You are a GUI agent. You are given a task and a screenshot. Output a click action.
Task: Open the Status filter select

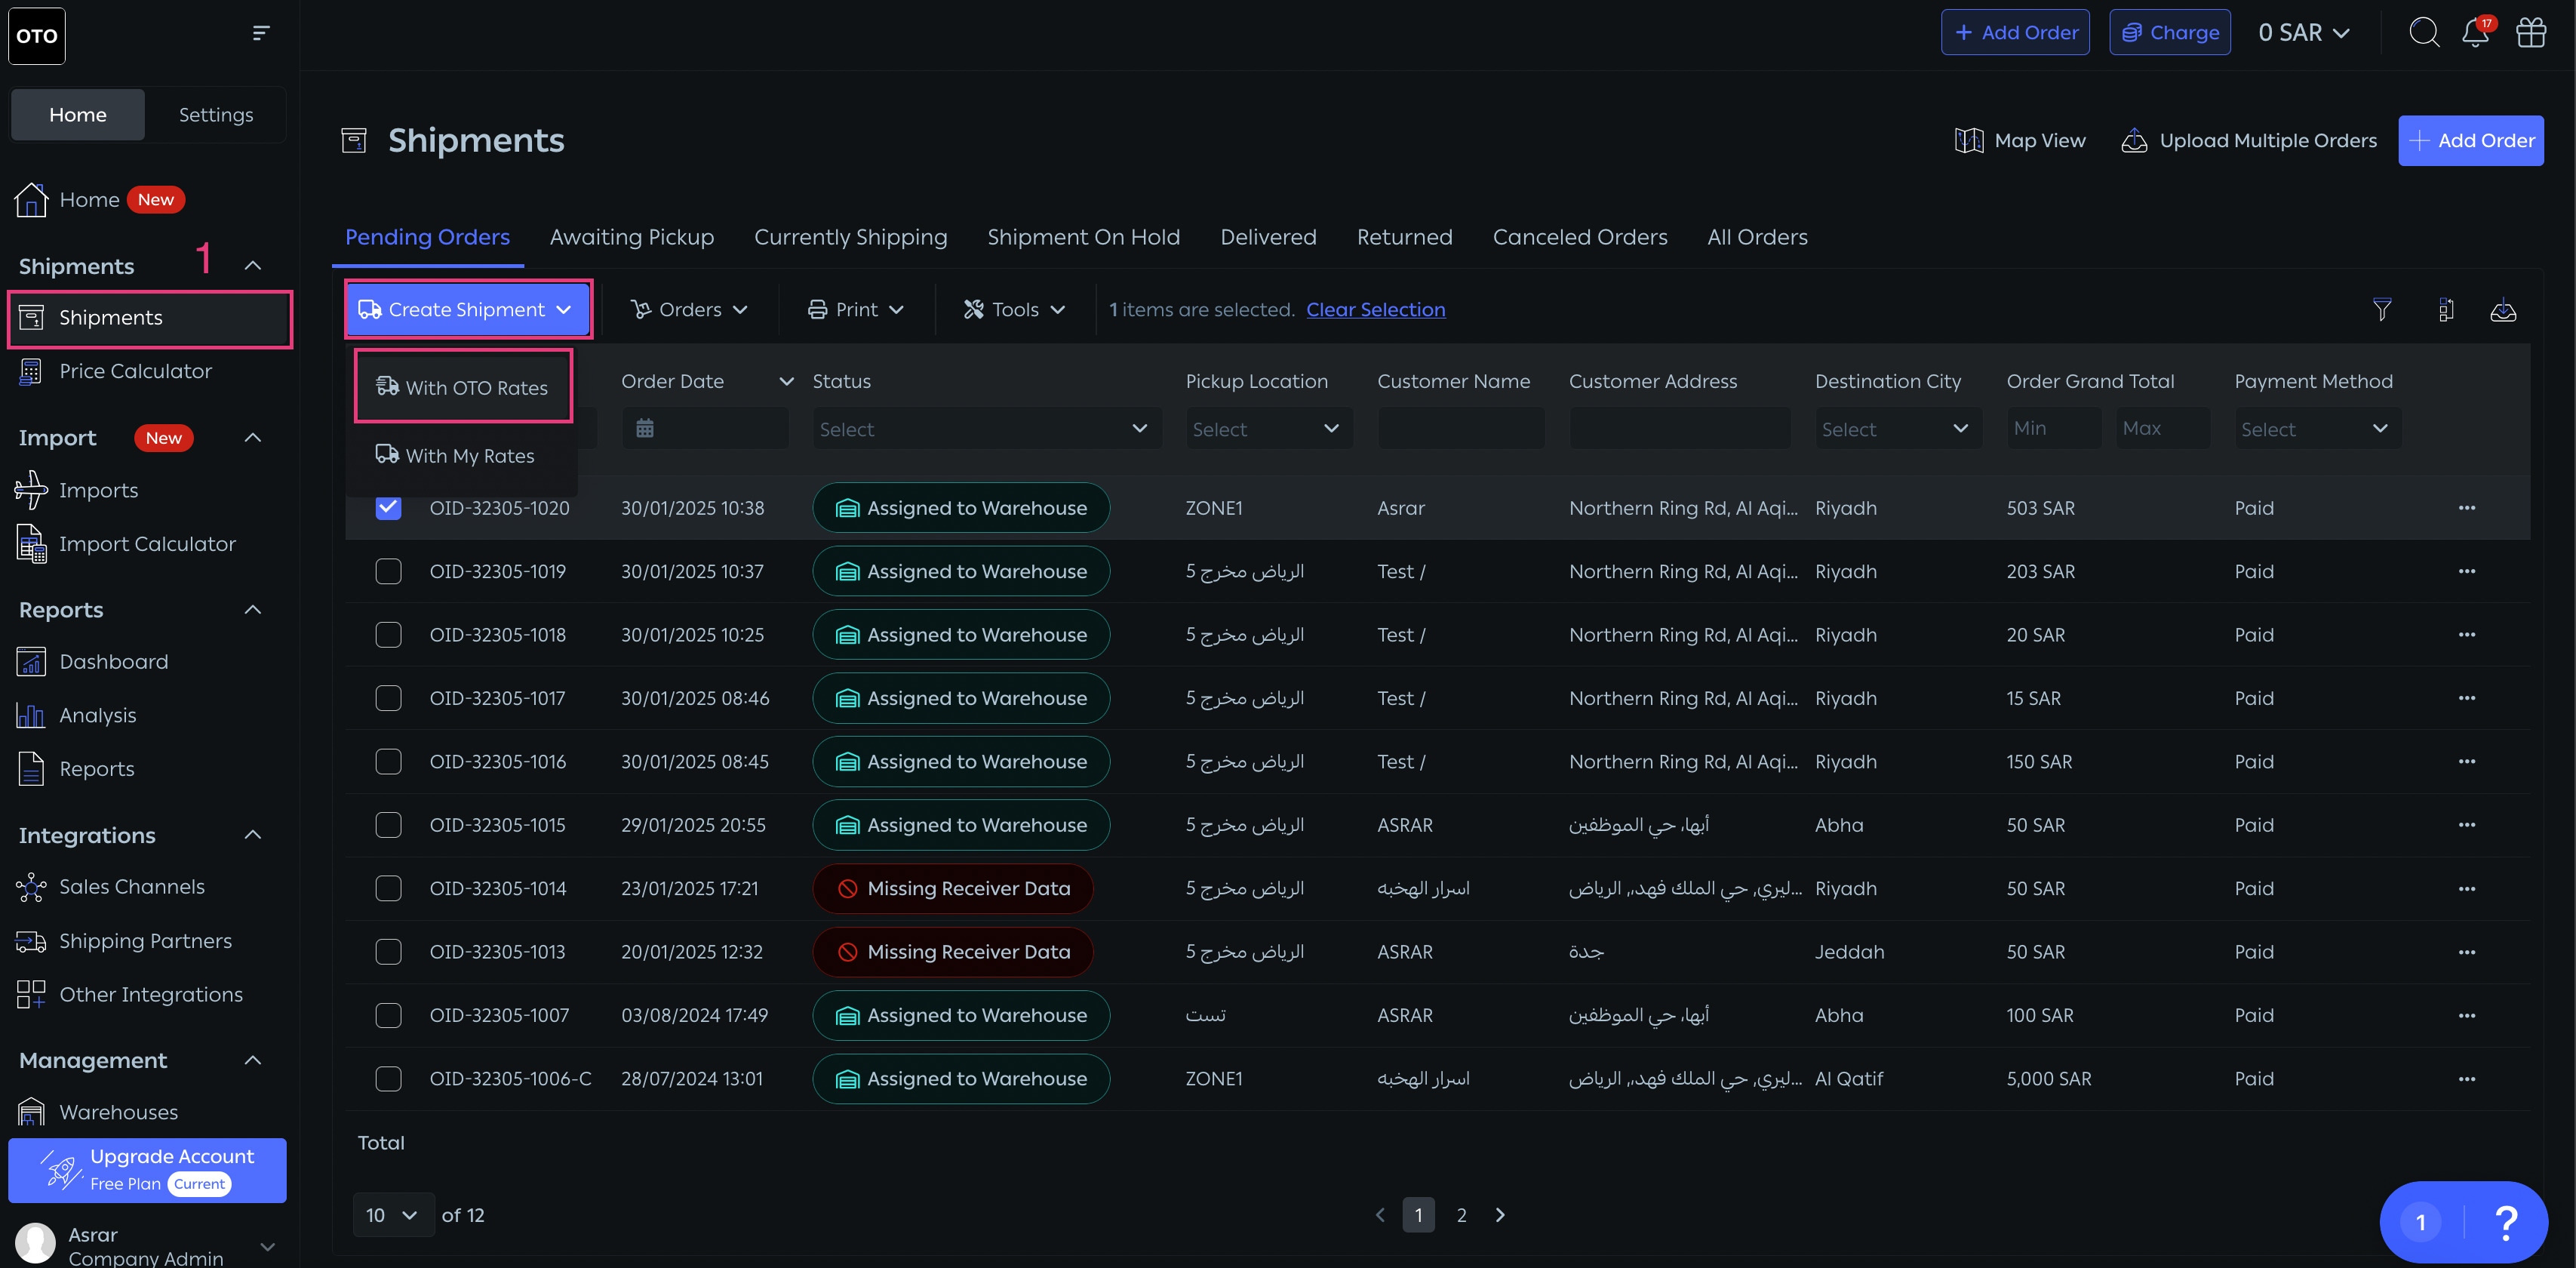(x=986, y=429)
